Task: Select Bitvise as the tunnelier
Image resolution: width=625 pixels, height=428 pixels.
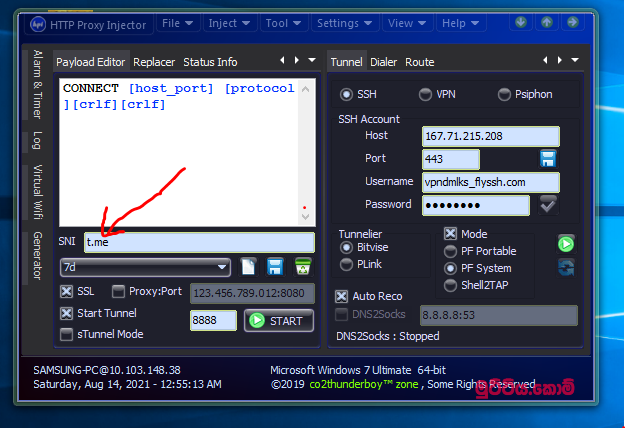Action: tap(346, 247)
